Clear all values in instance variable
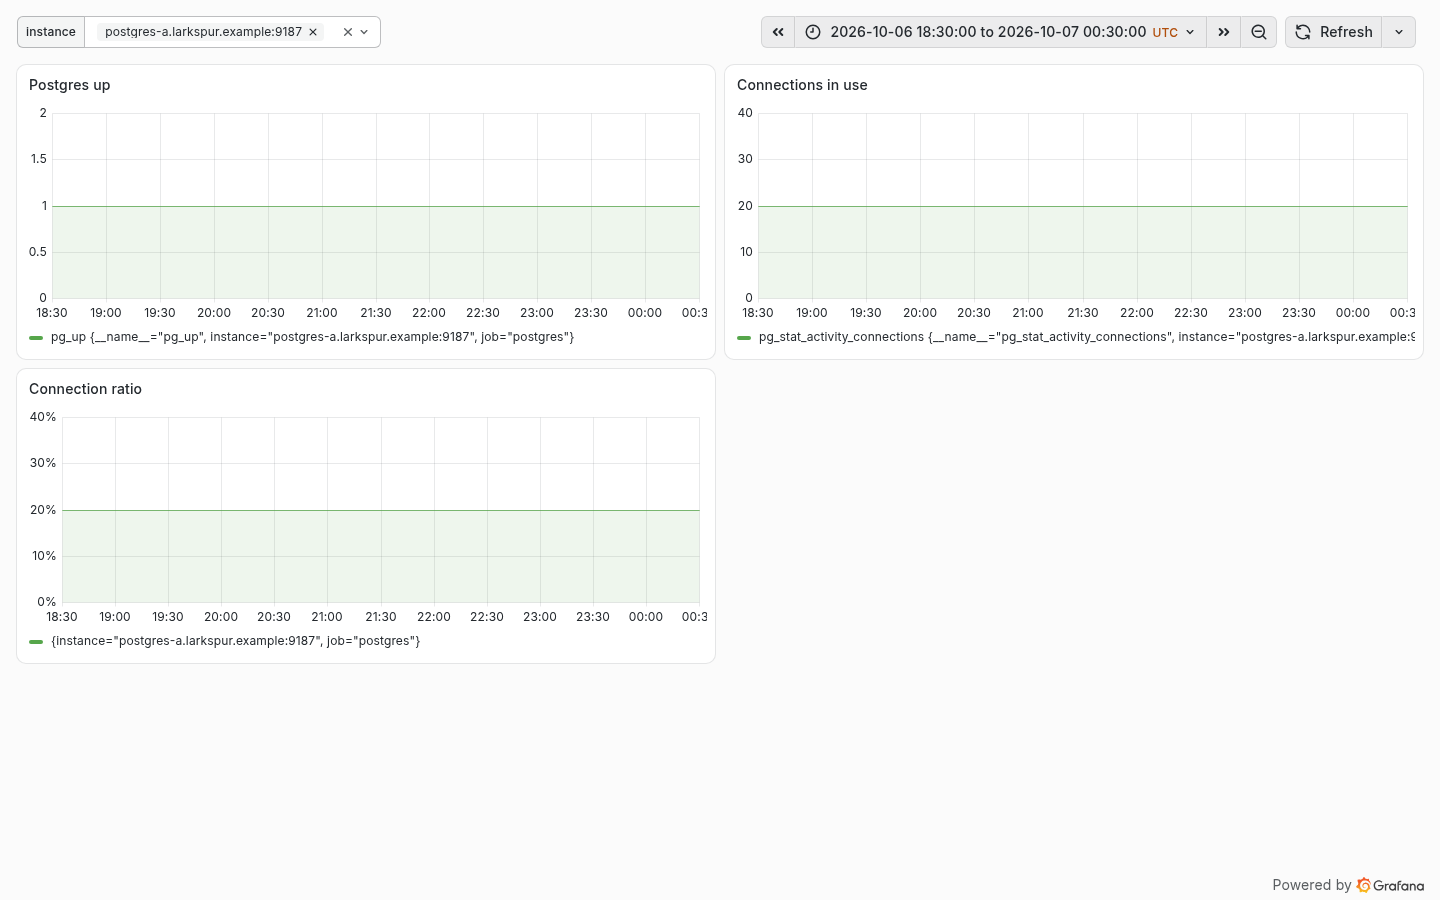 [x=348, y=32]
